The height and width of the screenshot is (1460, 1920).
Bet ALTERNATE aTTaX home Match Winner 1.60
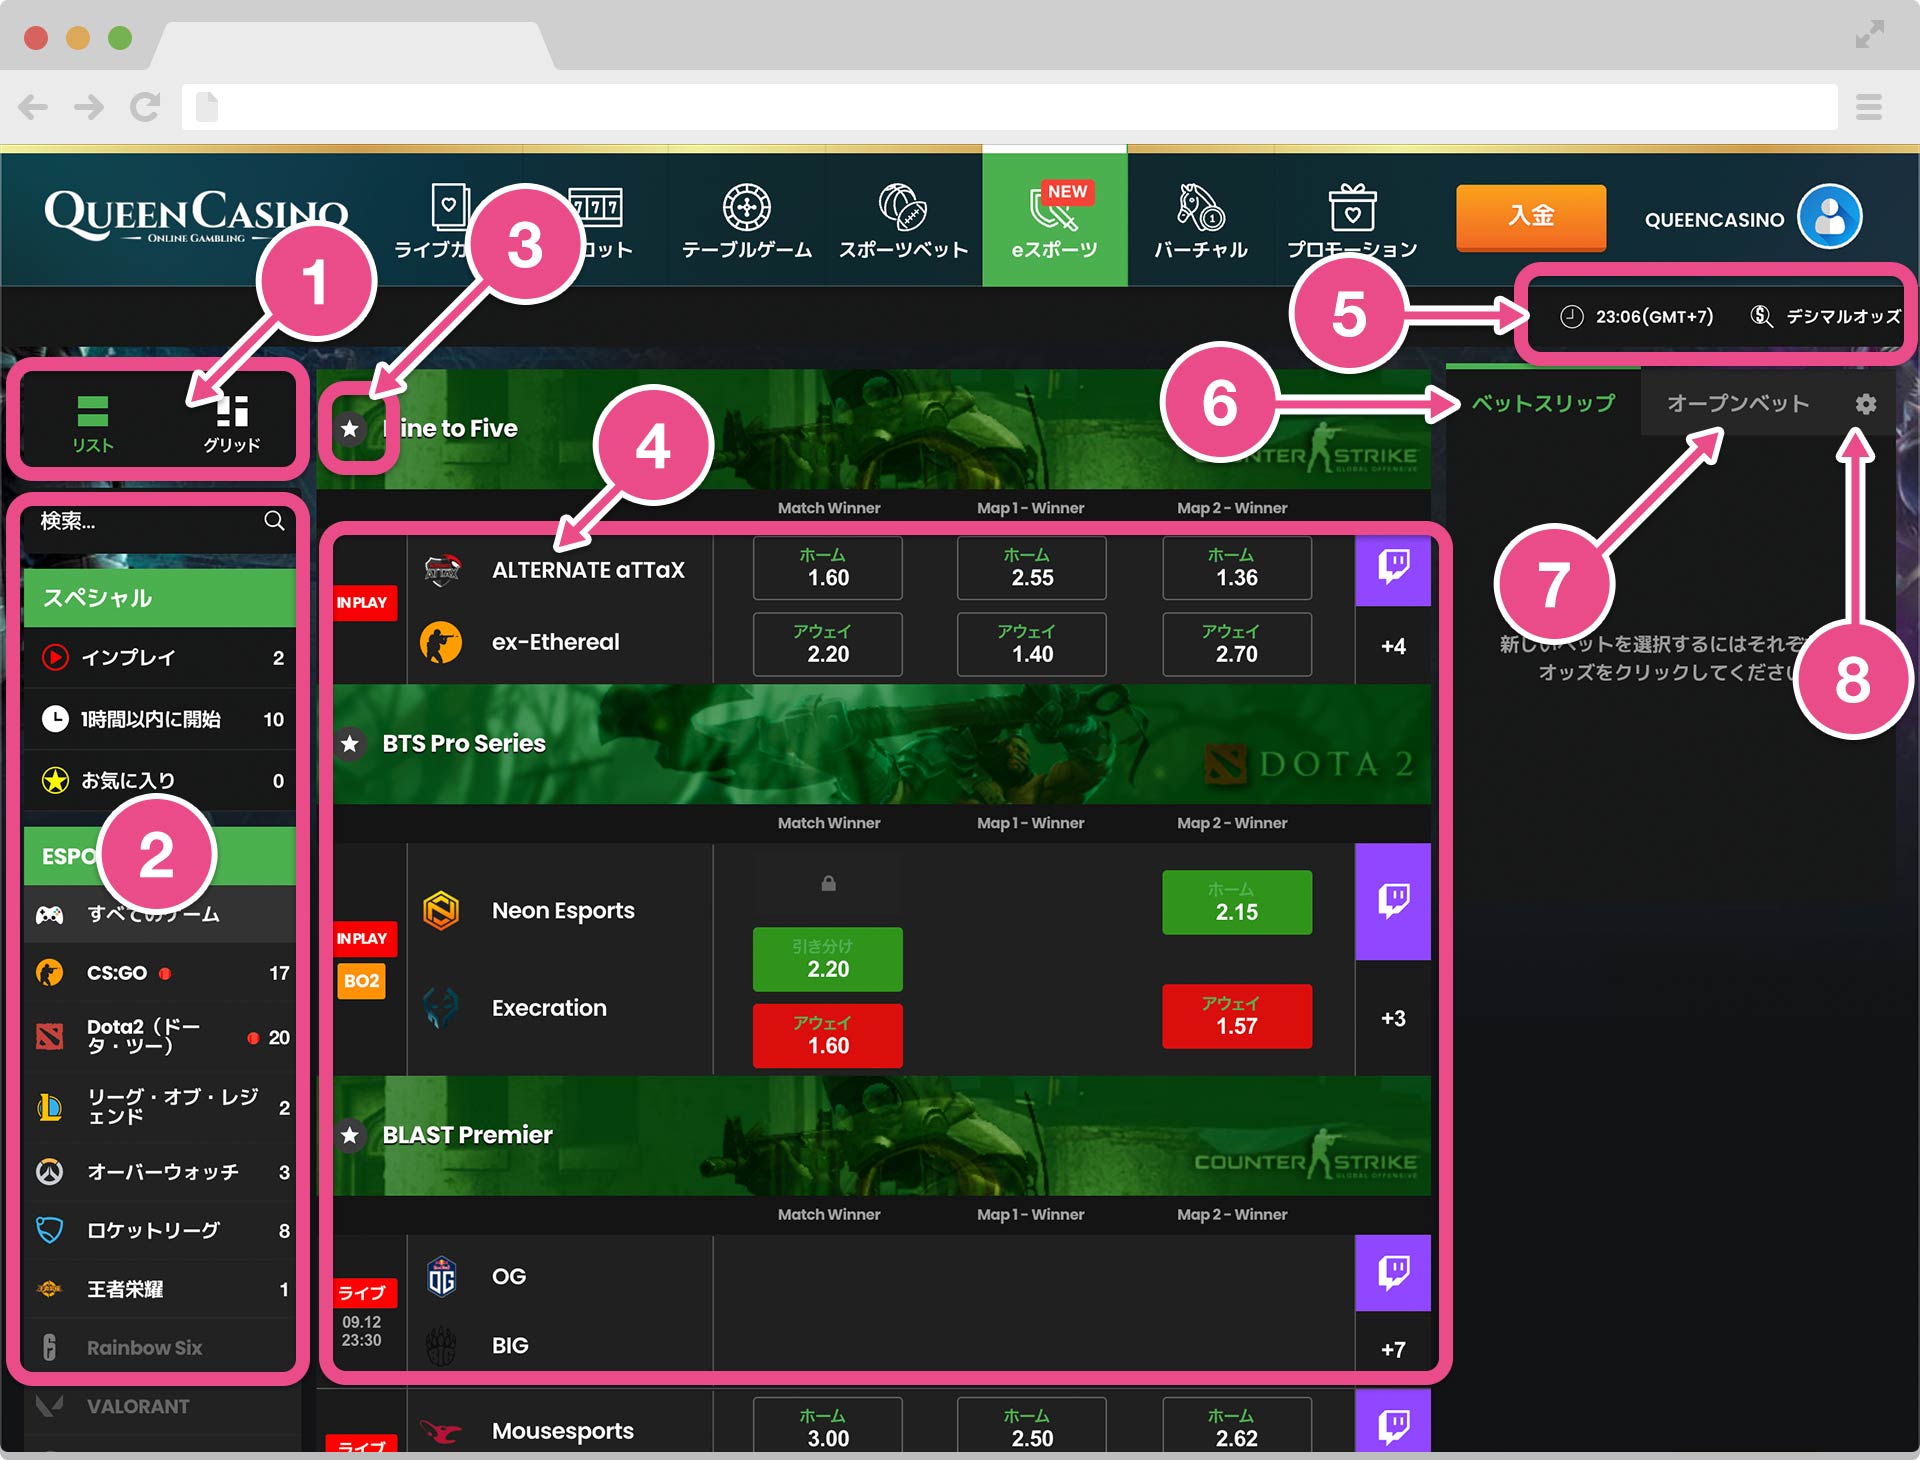pyautogui.click(x=828, y=568)
